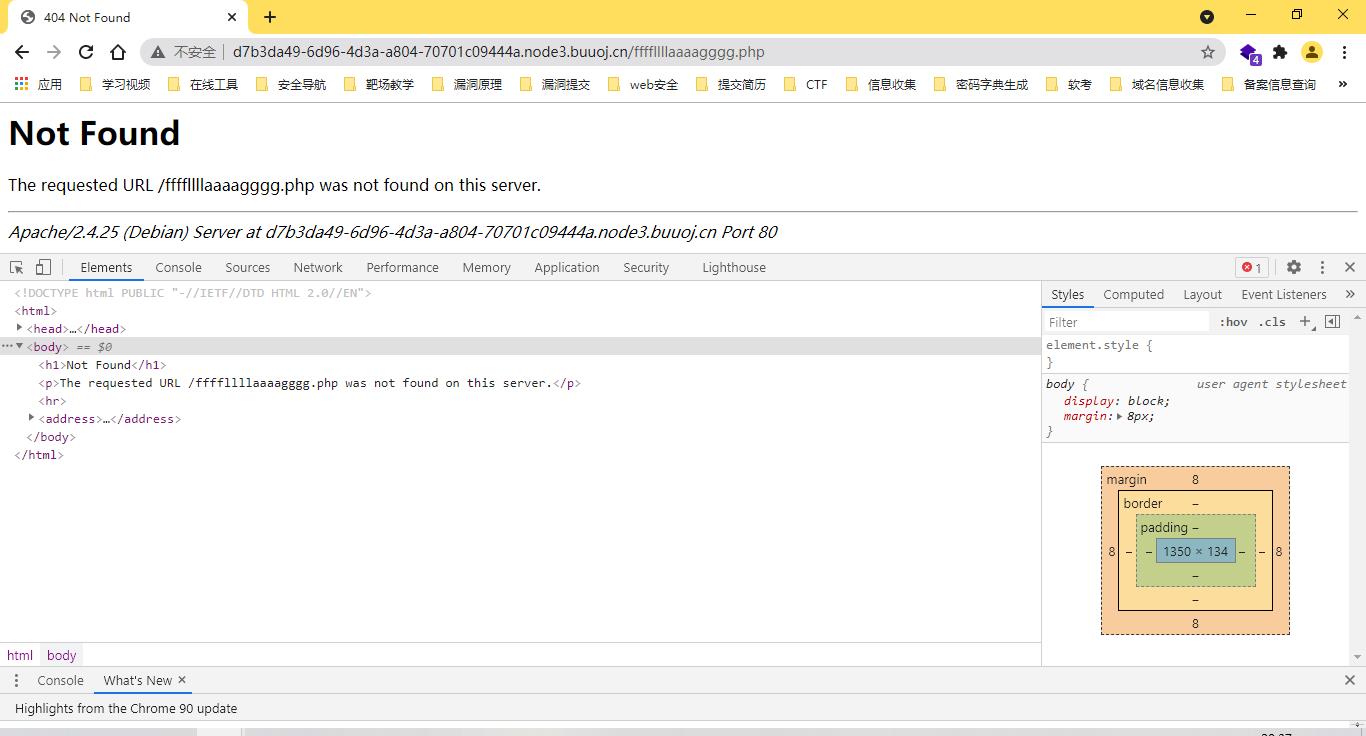Image resolution: width=1366 pixels, height=736 pixels.
Task: Open the CTF bookmark folder
Action: (x=808, y=84)
